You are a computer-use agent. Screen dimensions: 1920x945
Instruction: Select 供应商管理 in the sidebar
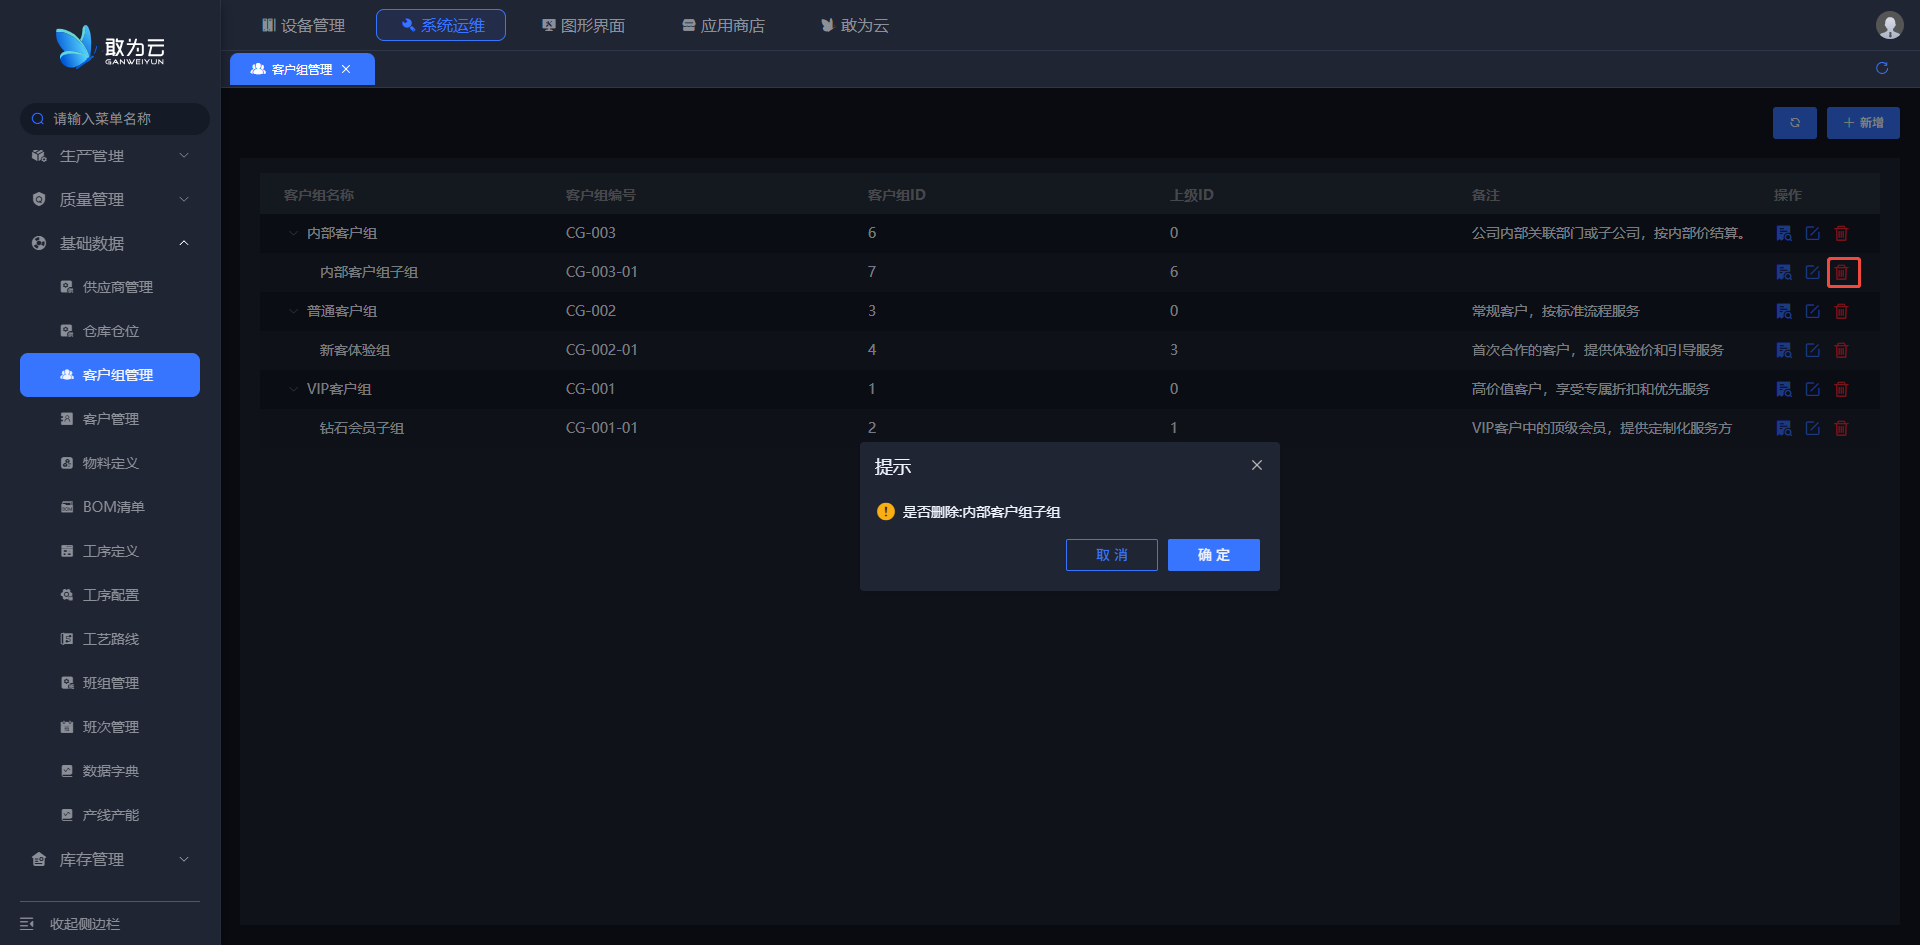[x=117, y=287]
